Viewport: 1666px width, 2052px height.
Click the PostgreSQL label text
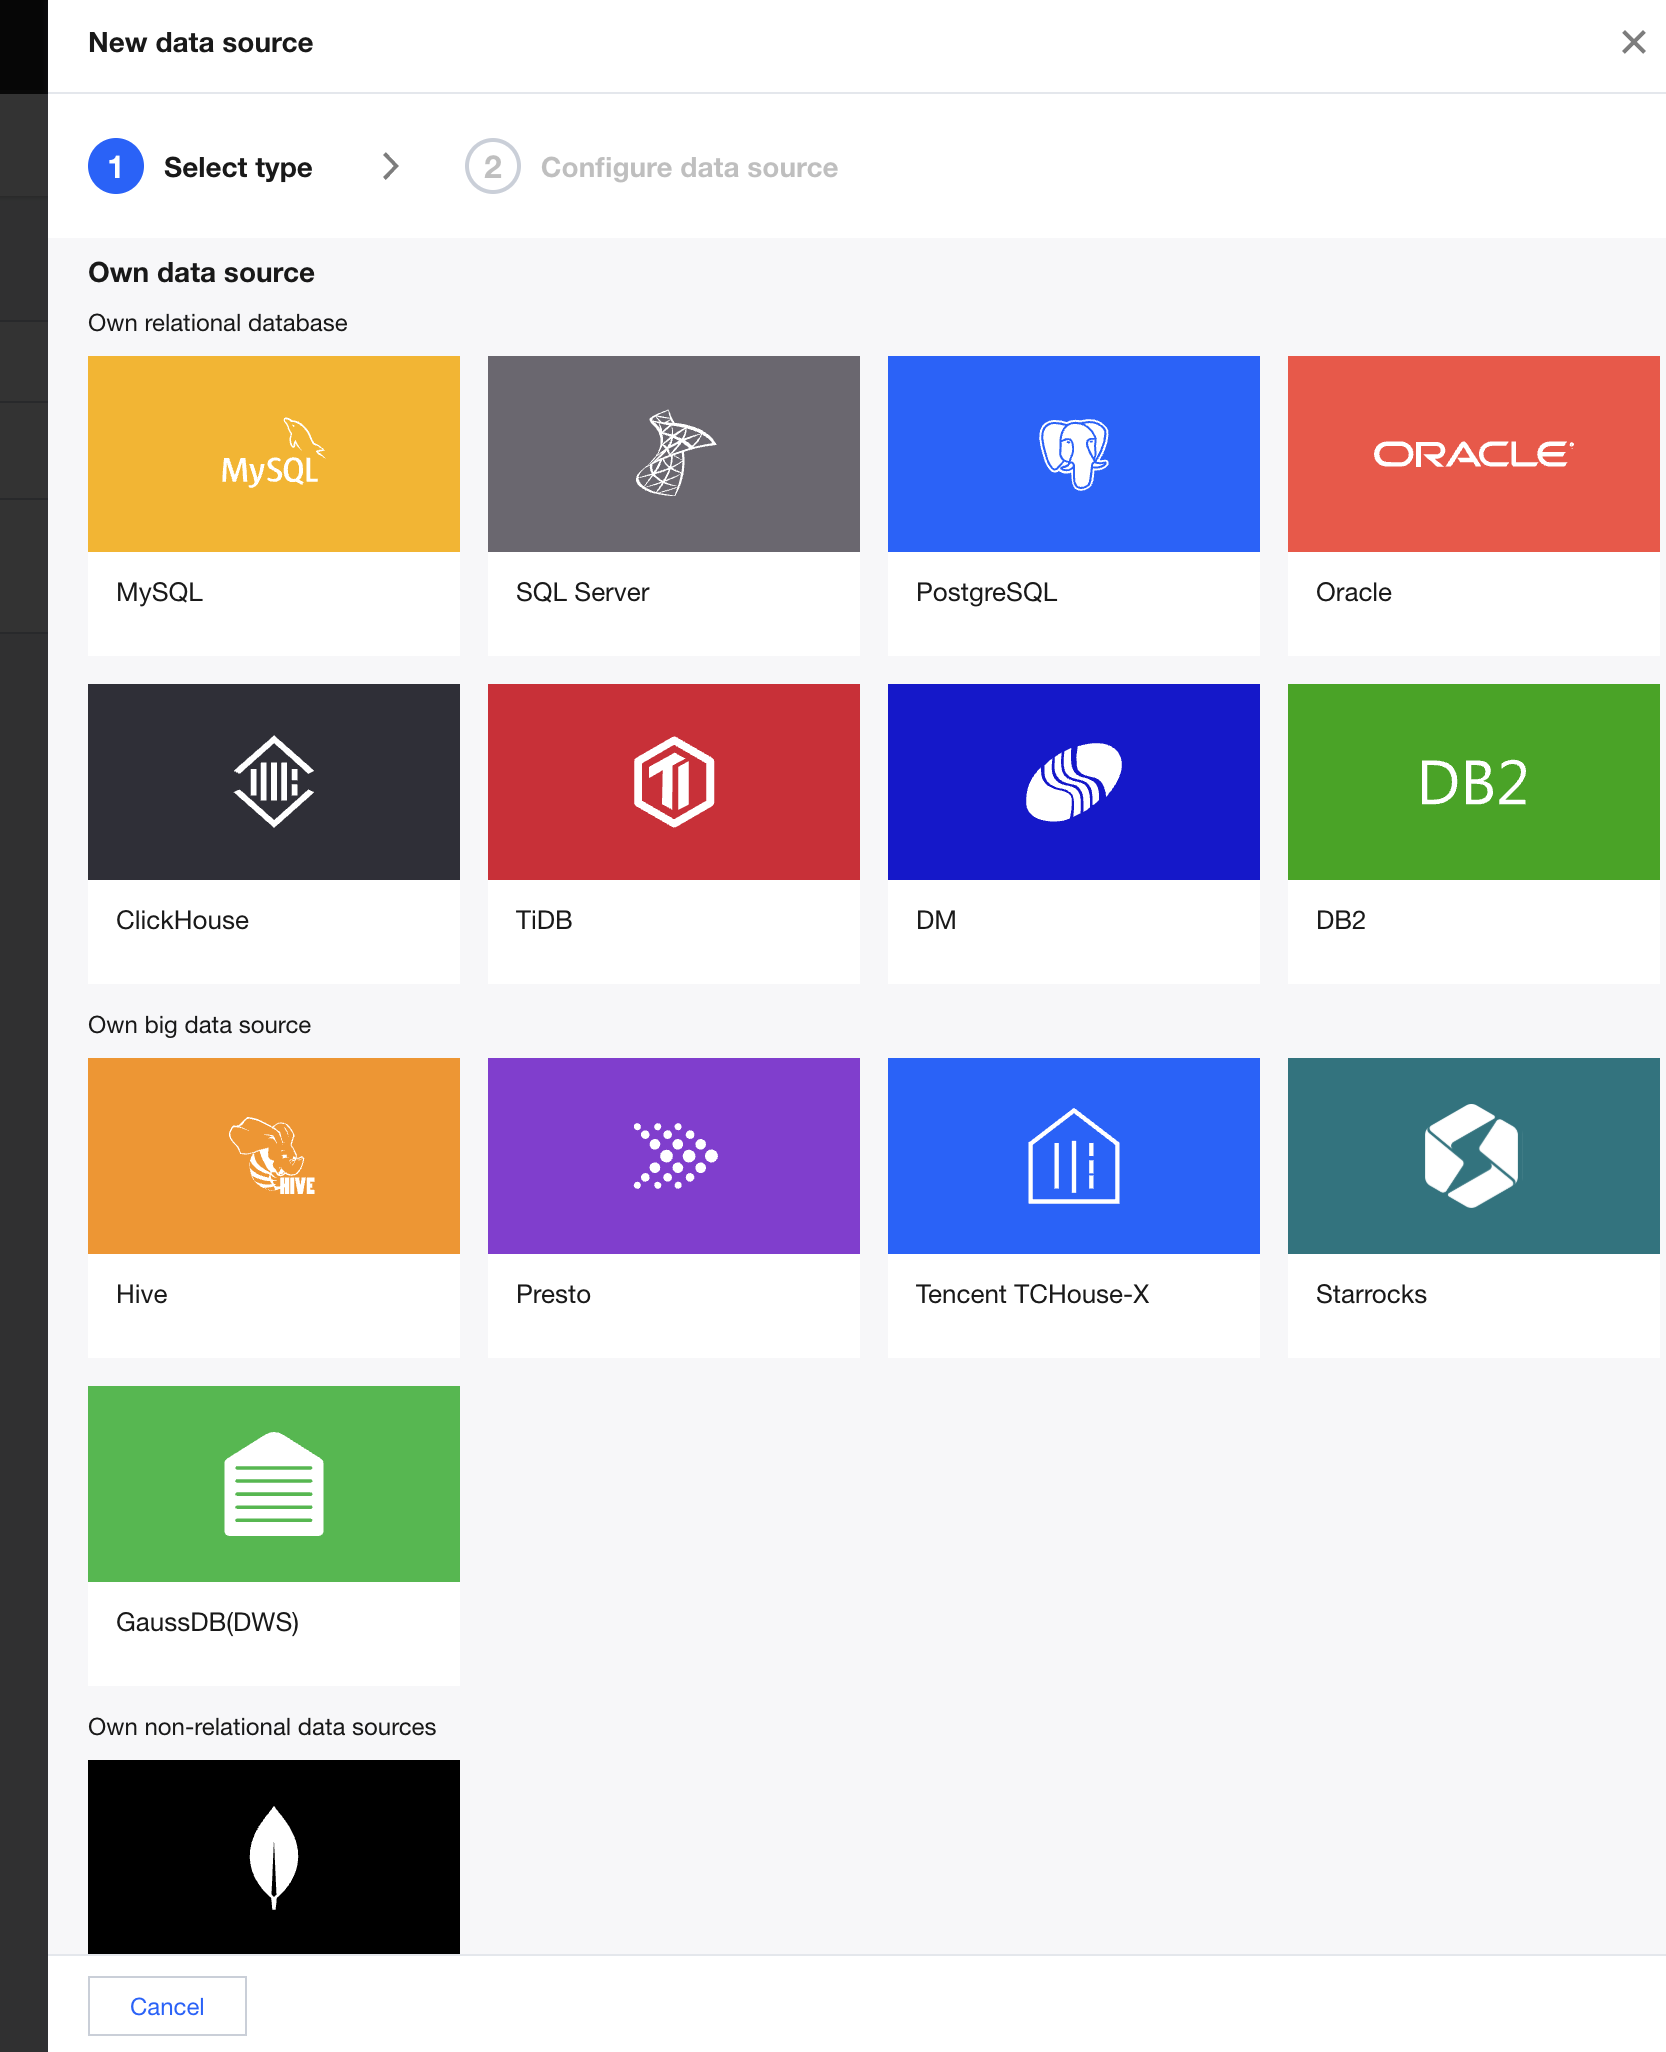[987, 592]
